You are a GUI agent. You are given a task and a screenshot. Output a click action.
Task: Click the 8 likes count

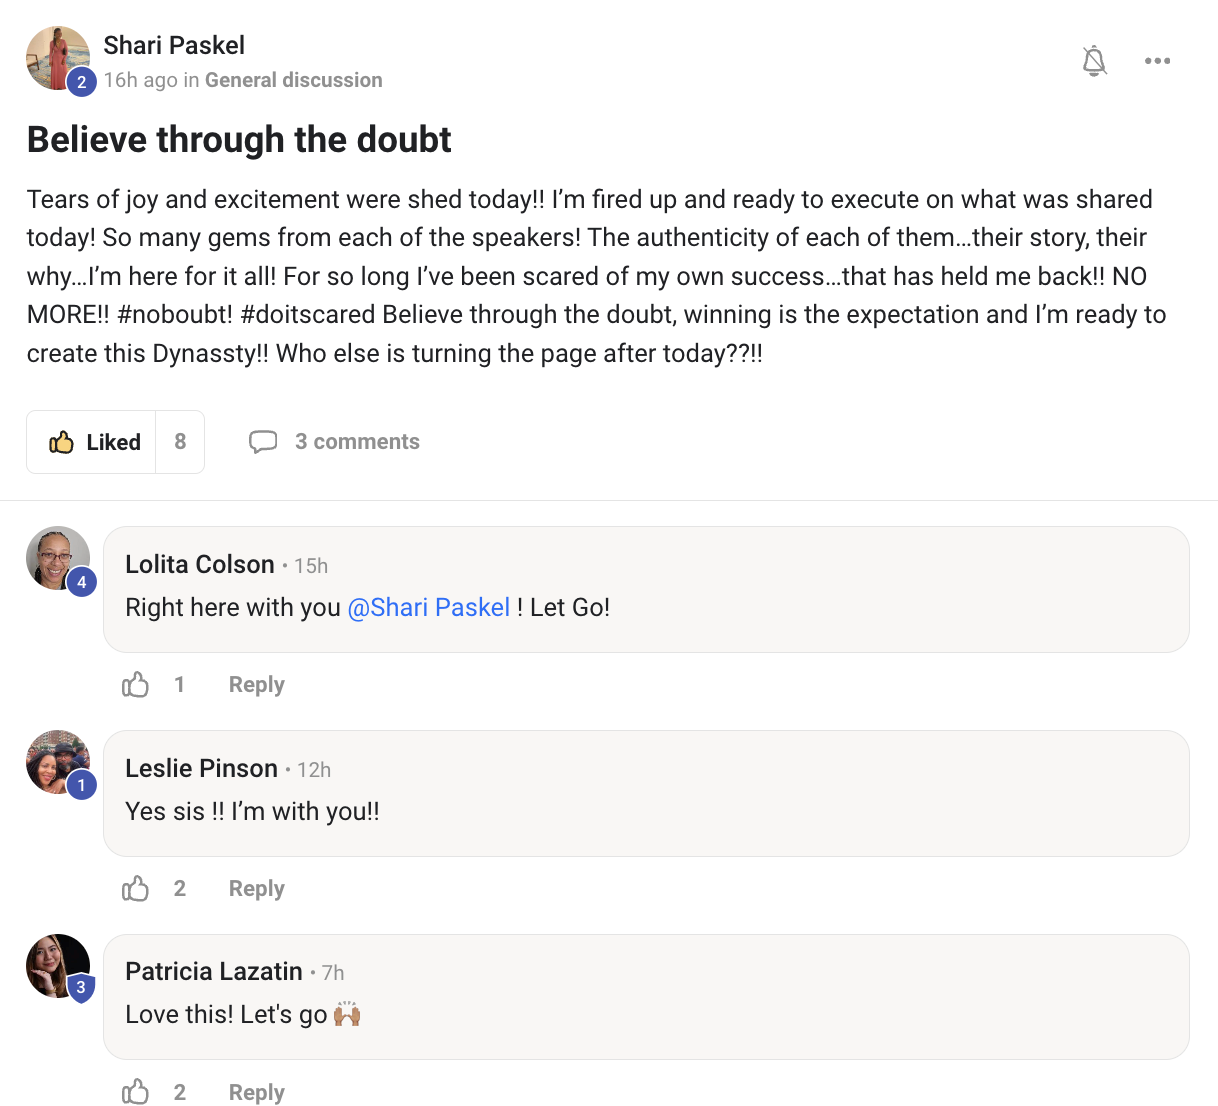180,442
